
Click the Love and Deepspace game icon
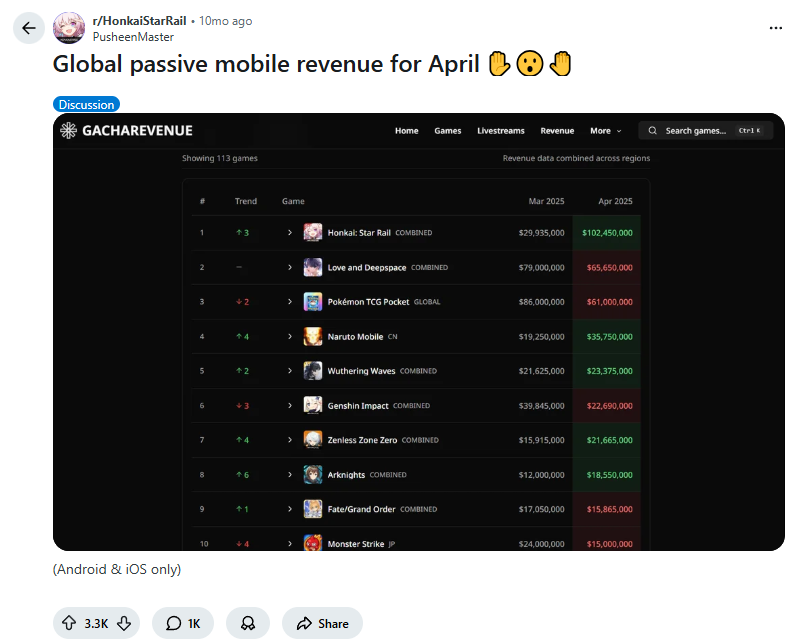click(x=313, y=267)
